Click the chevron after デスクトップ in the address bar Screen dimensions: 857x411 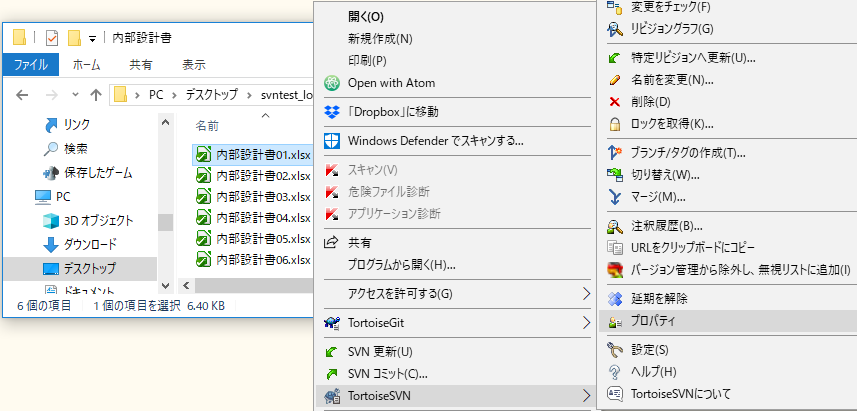(249, 95)
